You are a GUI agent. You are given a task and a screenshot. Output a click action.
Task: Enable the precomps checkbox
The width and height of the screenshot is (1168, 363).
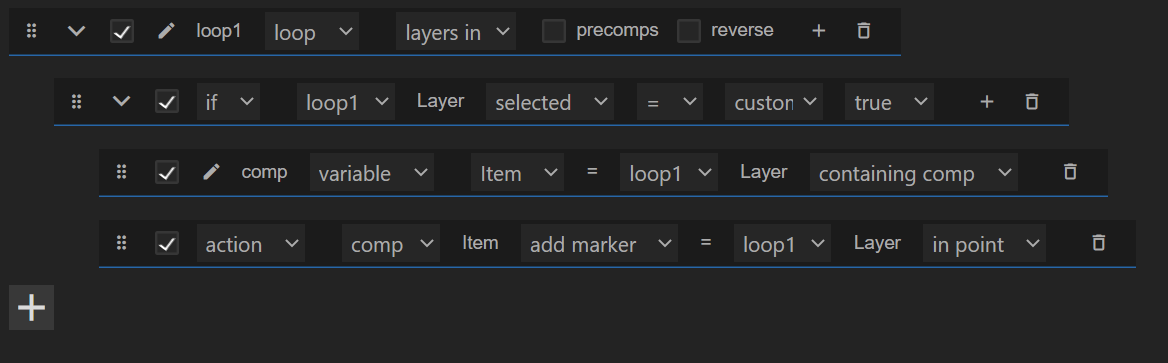(553, 31)
